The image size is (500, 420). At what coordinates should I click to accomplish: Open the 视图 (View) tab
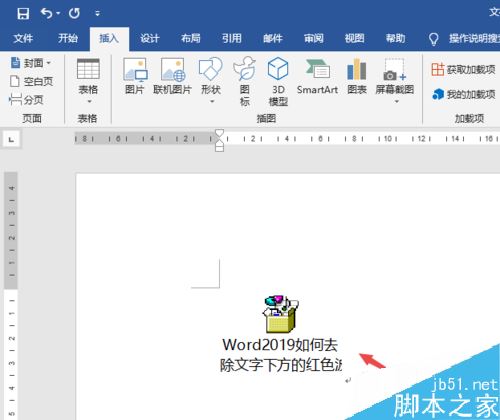(x=355, y=38)
